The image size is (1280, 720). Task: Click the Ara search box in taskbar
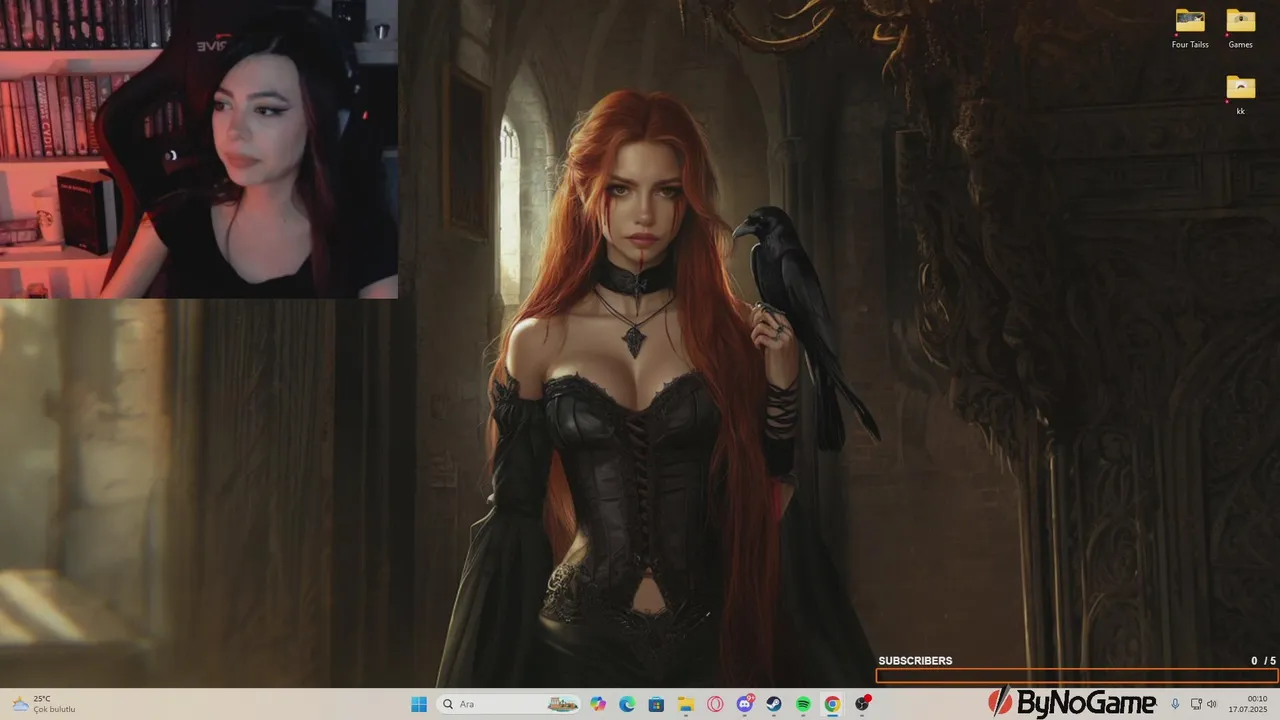click(x=510, y=704)
